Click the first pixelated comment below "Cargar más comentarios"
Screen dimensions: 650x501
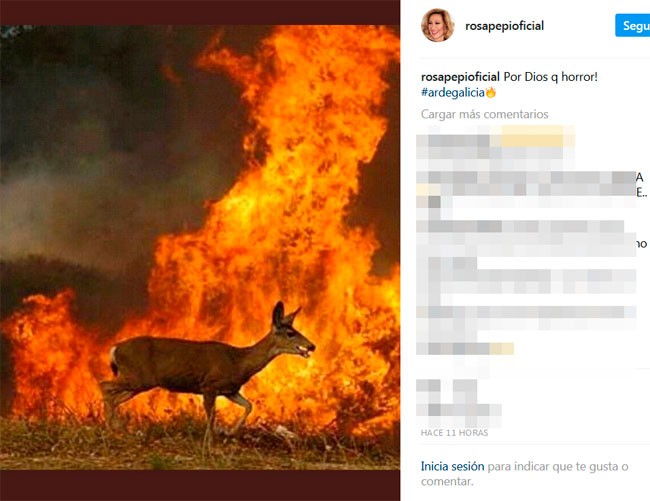(495, 147)
